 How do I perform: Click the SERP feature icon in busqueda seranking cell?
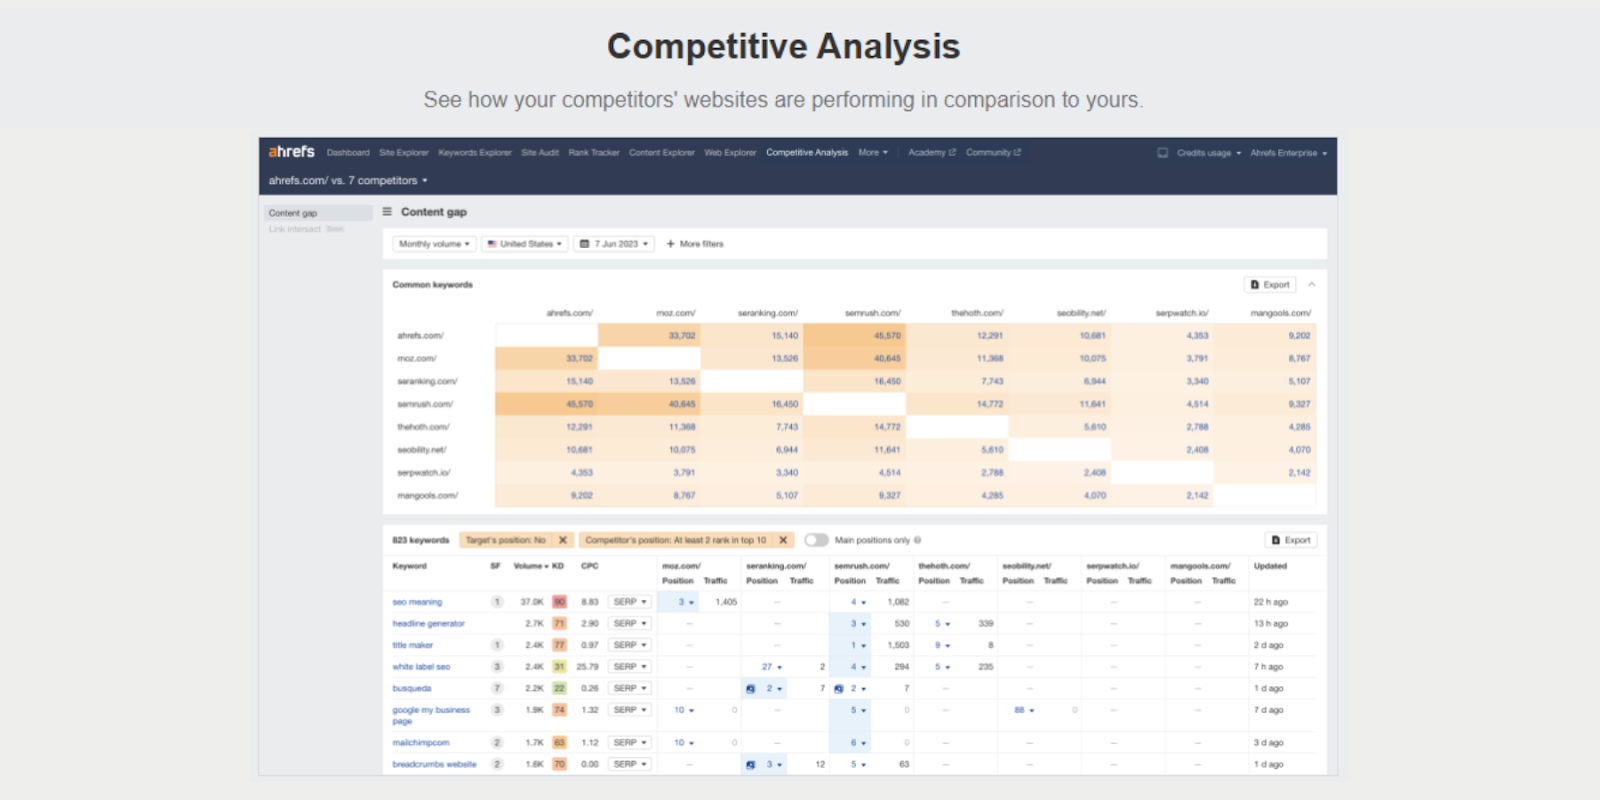pos(751,689)
